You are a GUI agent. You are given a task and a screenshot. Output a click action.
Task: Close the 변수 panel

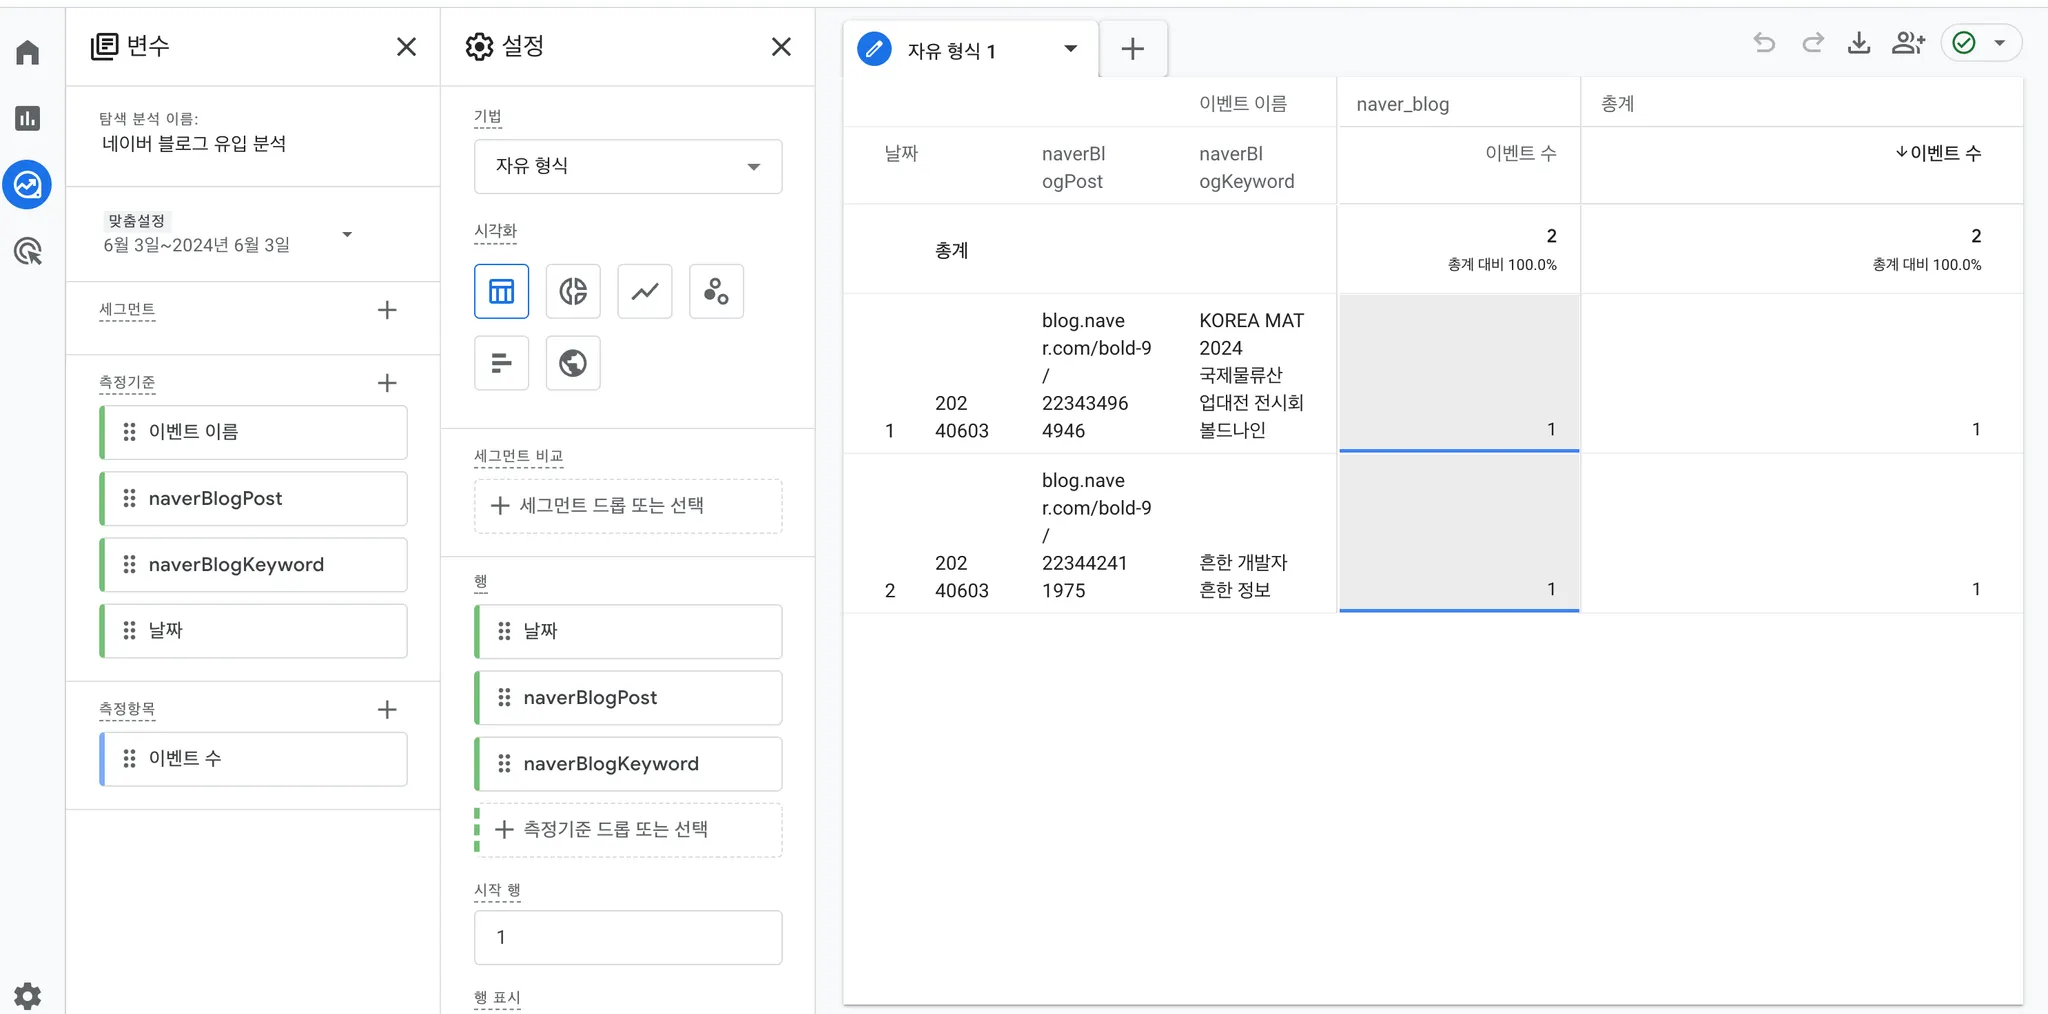tap(406, 47)
